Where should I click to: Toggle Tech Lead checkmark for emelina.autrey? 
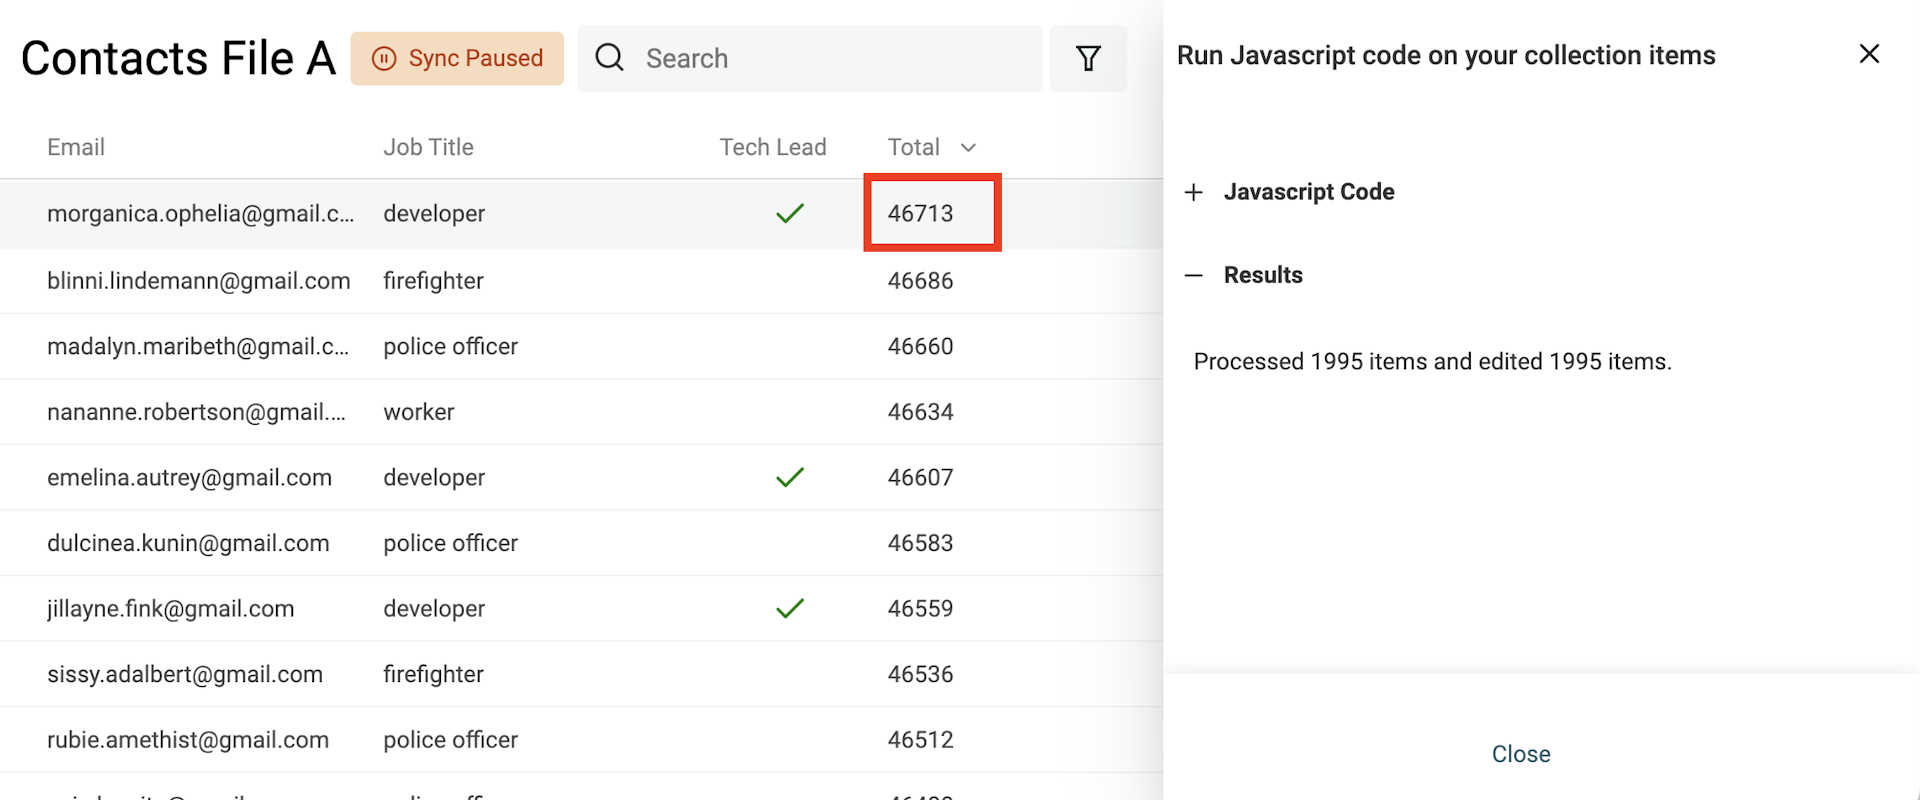[x=789, y=478]
